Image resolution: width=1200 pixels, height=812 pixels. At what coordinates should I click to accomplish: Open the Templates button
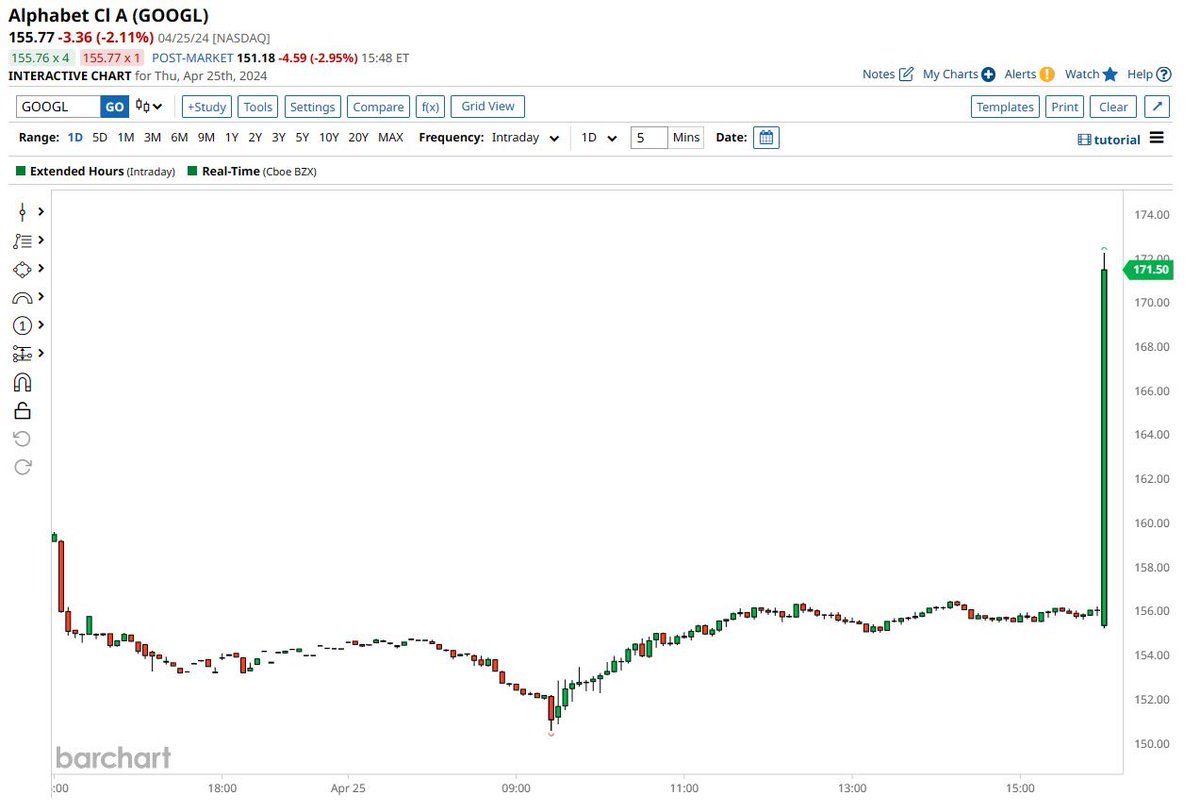1005,107
